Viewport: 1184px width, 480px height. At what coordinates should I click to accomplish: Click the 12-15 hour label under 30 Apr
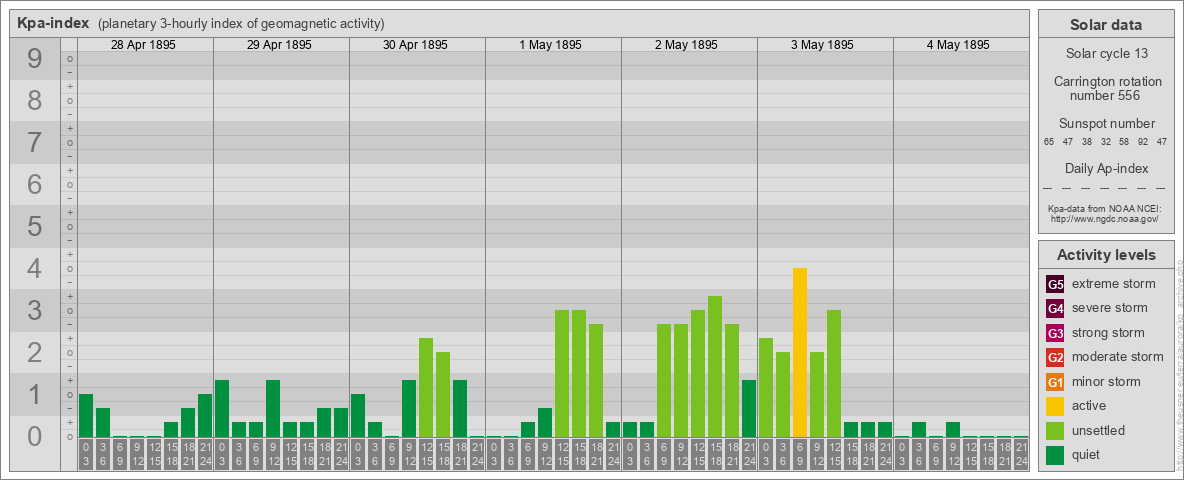coord(426,455)
